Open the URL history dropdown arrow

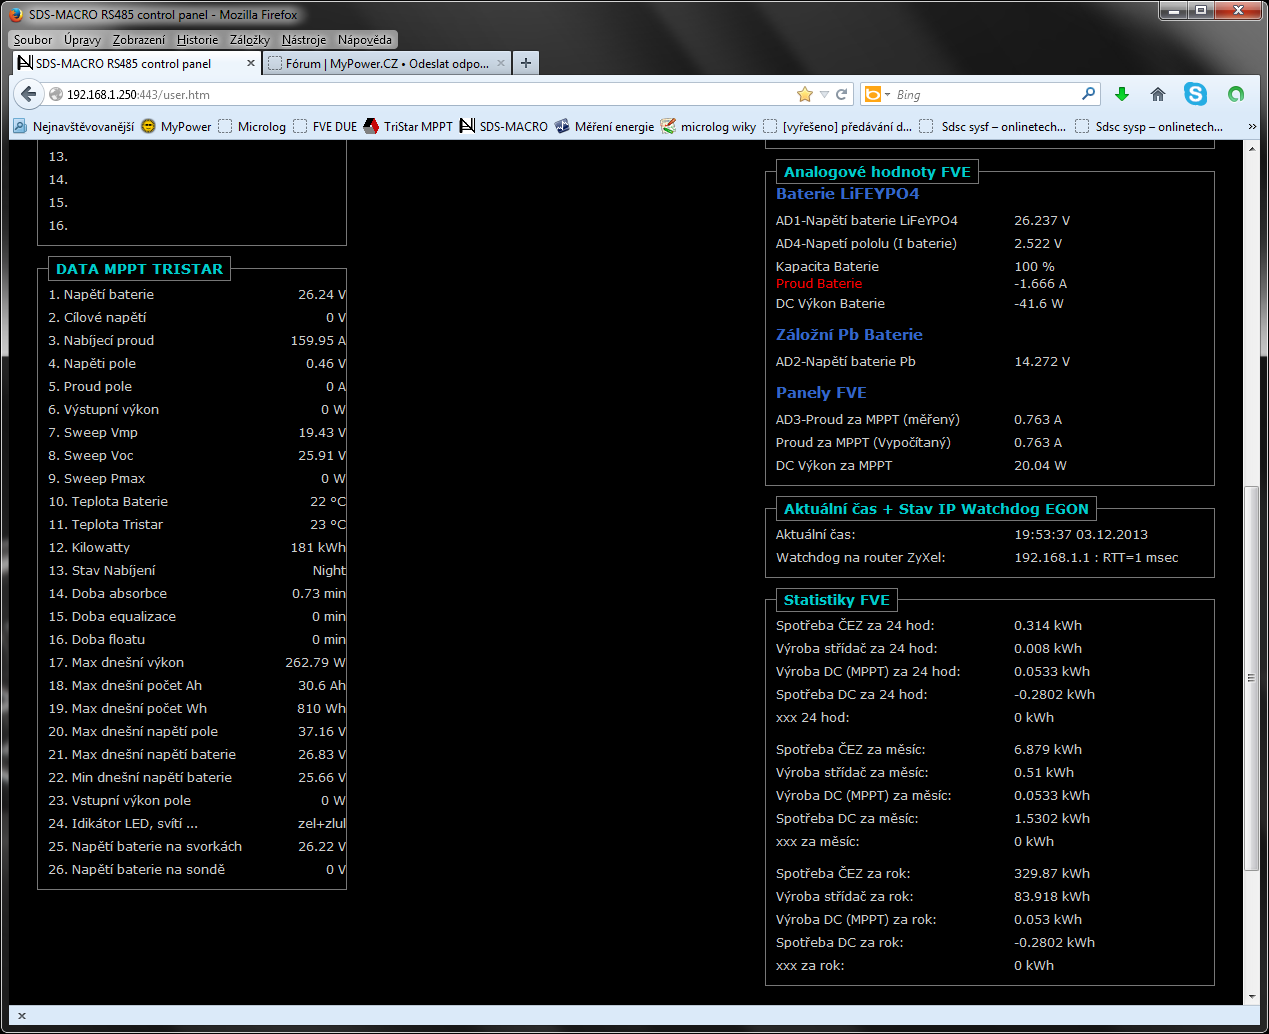[x=825, y=94]
